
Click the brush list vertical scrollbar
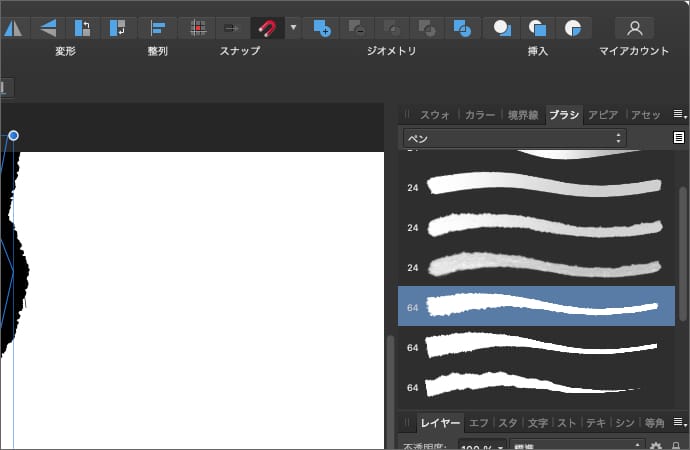click(683, 250)
